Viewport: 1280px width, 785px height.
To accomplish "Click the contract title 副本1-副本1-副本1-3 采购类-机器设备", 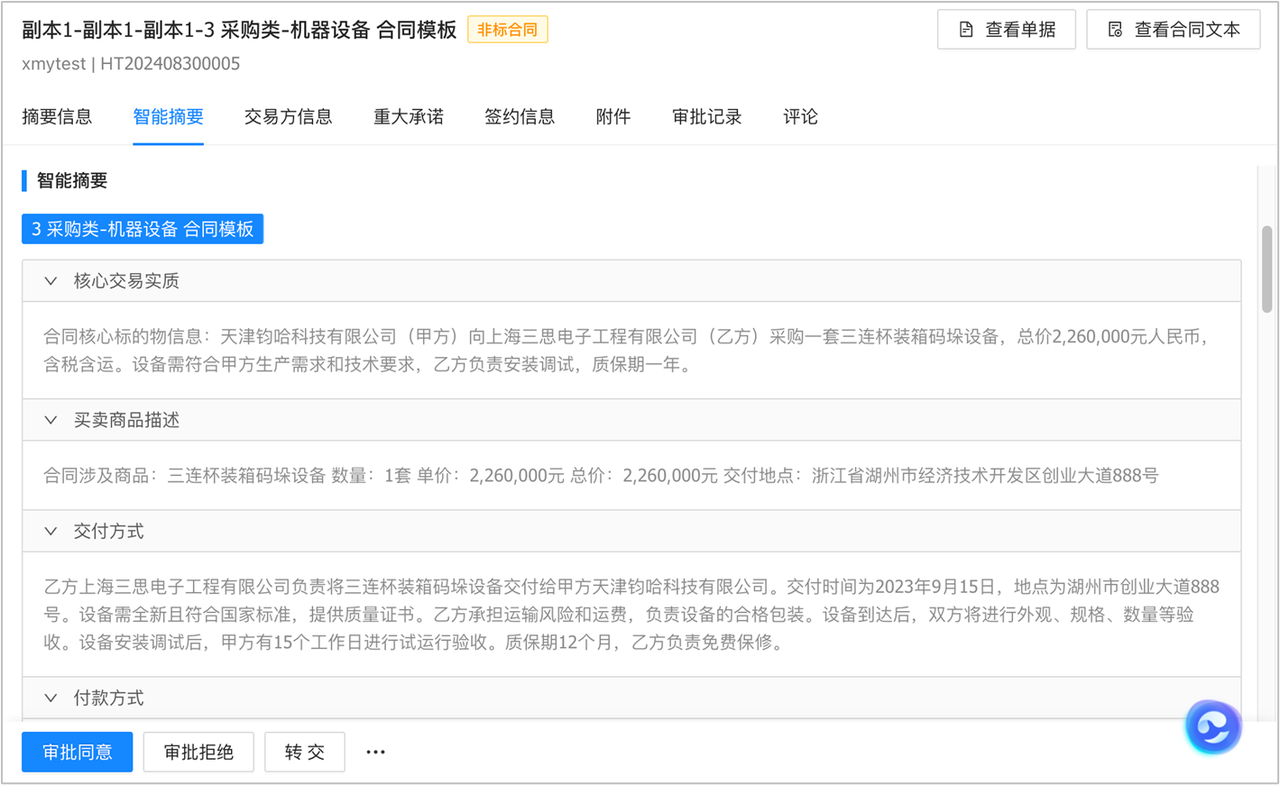I will [x=239, y=30].
